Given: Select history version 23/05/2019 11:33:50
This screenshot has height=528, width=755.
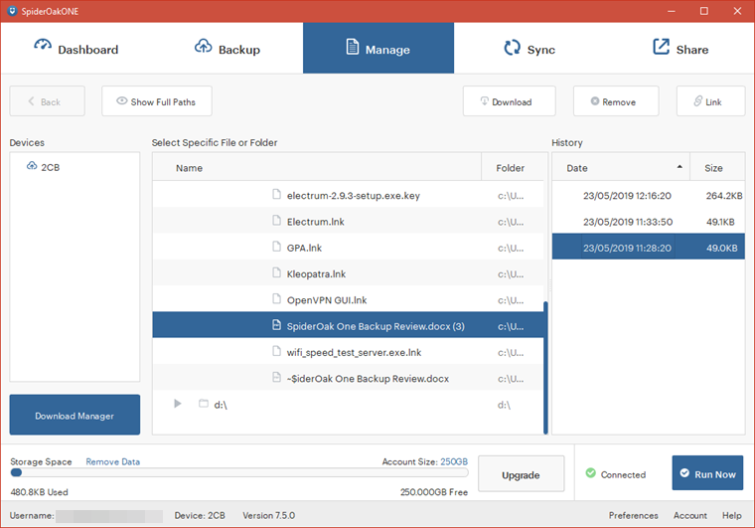Looking at the screenshot, I should pos(648,221).
